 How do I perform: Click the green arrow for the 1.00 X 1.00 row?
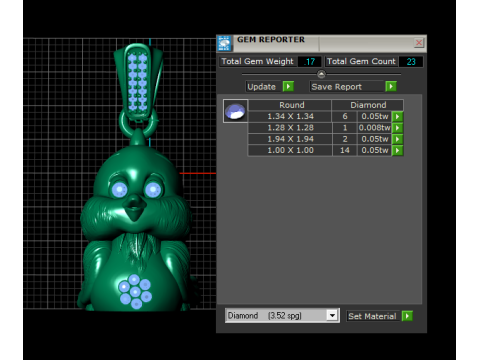(x=397, y=150)
